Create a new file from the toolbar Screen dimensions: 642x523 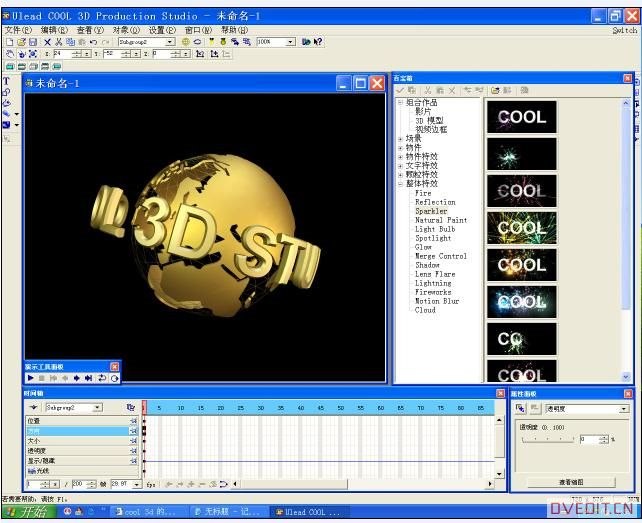10,42
